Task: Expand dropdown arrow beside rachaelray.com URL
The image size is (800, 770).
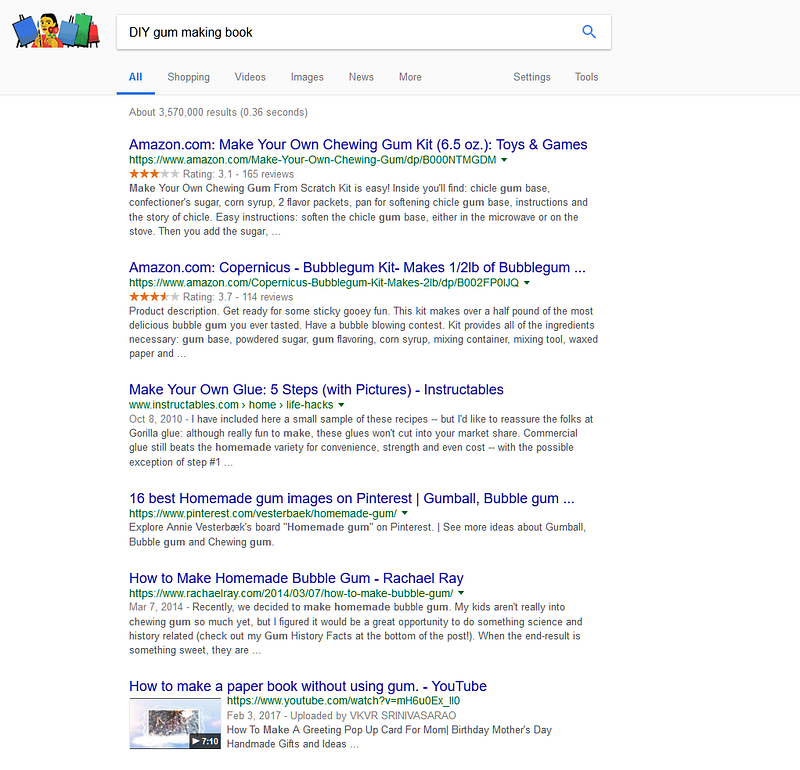Action: [461, 593]
